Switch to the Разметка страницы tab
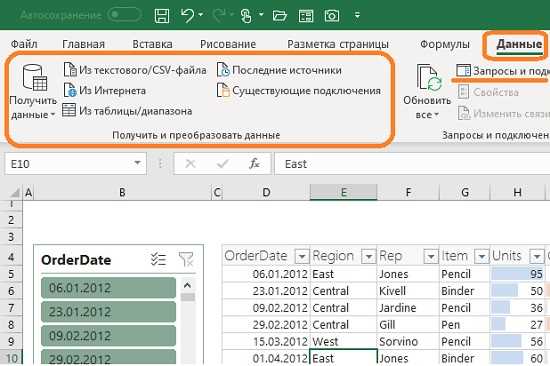The image size is (550, 366). [338, 44]
